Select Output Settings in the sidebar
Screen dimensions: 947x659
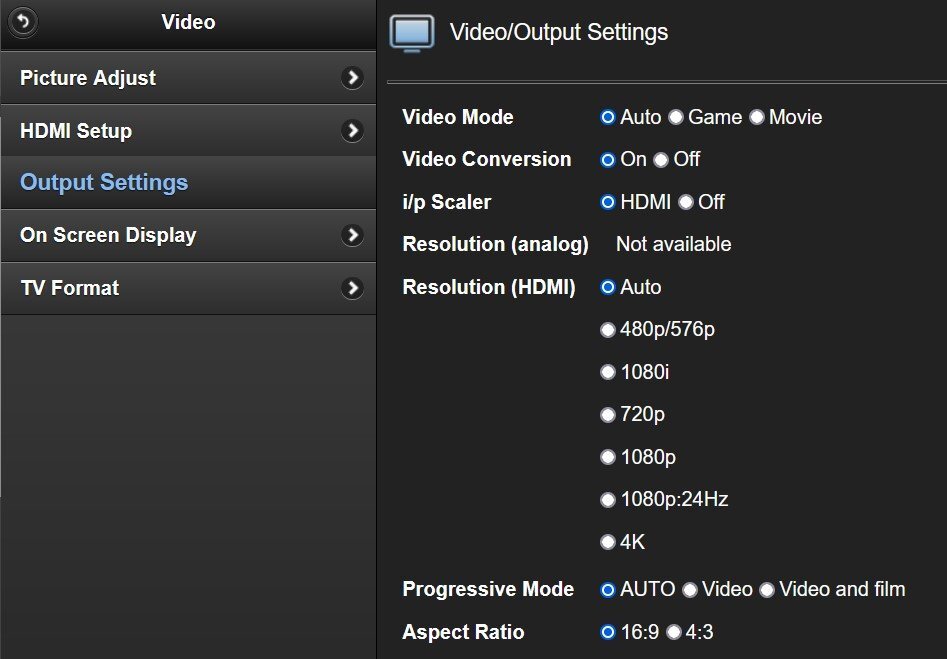pyautogui.click(x=103, y=182)
